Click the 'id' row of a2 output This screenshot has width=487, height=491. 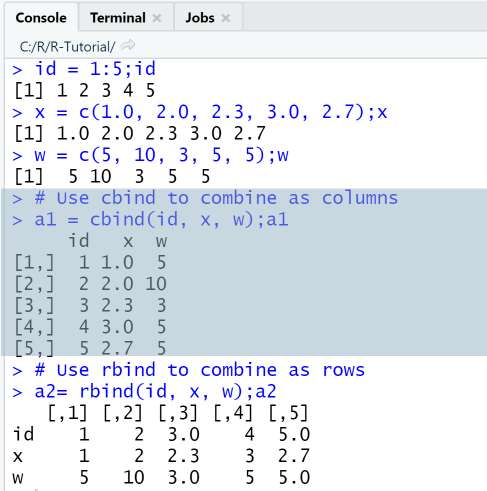[x=161, y=434]
